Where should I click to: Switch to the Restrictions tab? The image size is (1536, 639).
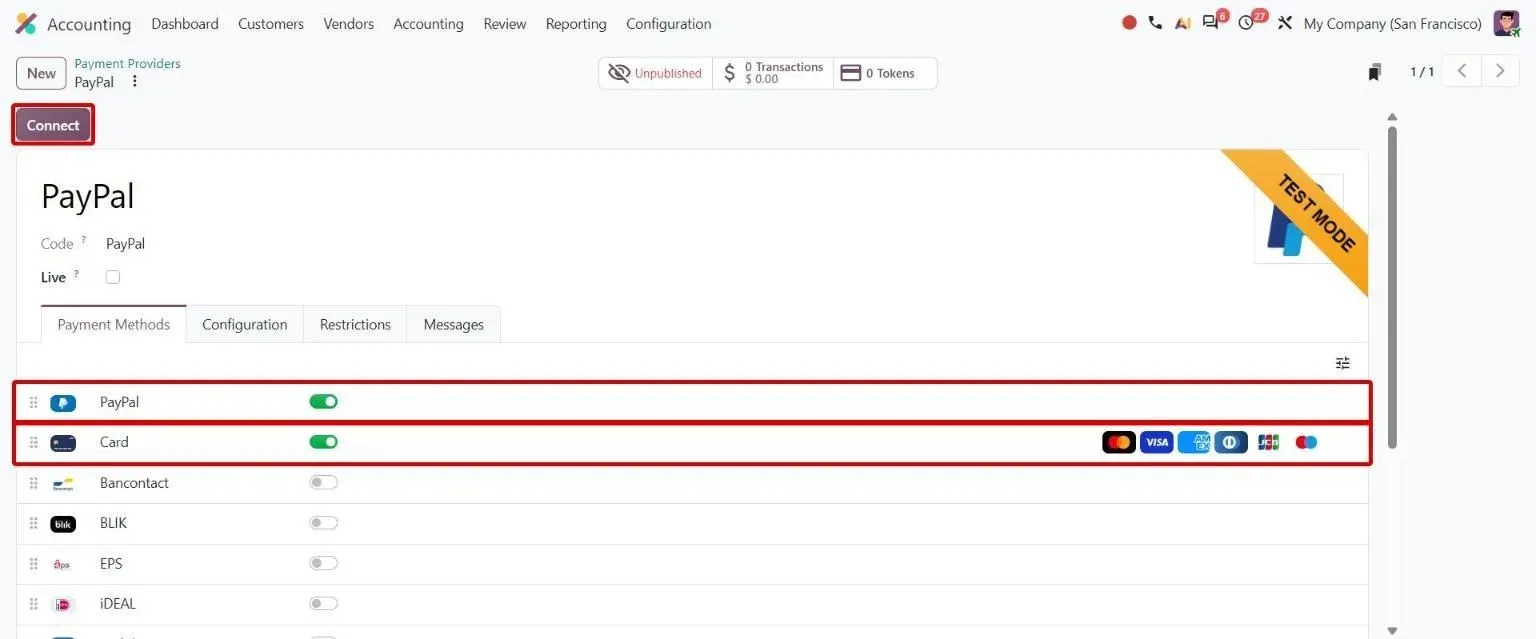point(355,325)
